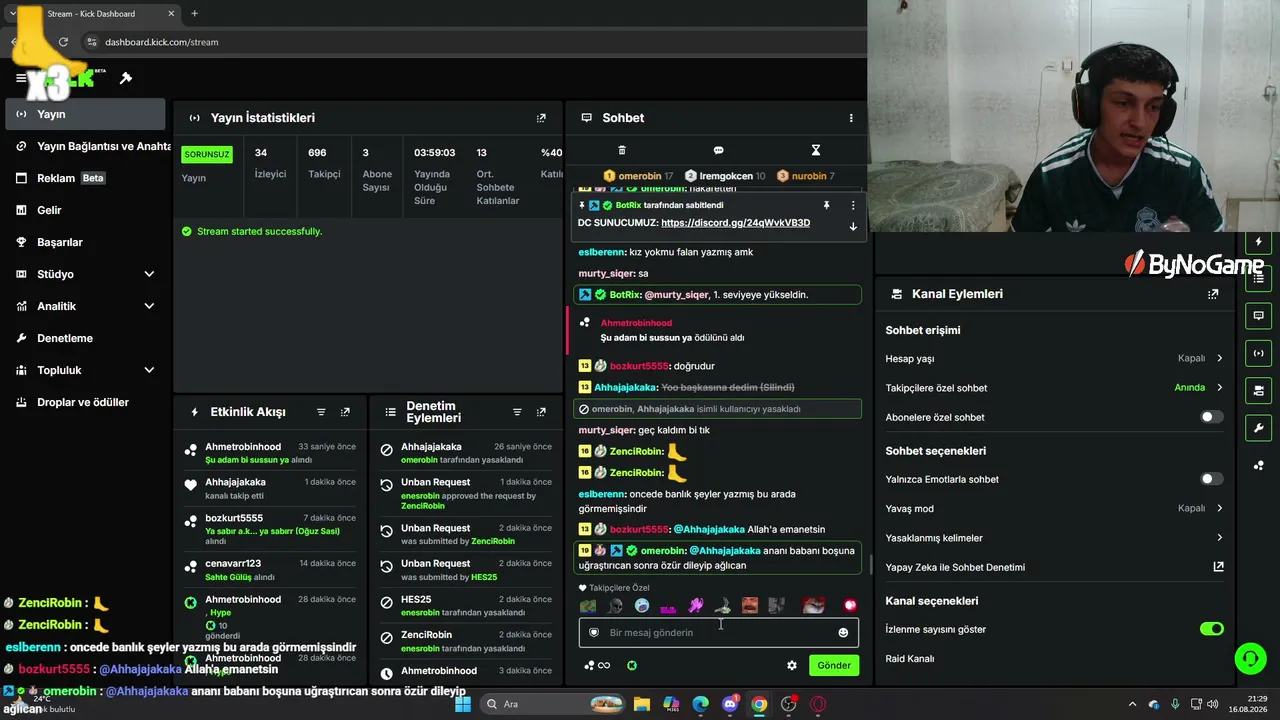The width and height of the screenshot is (1280, 720).
Task: Open File Explorer from the taskbar
Action: click(x=642, y=704)
